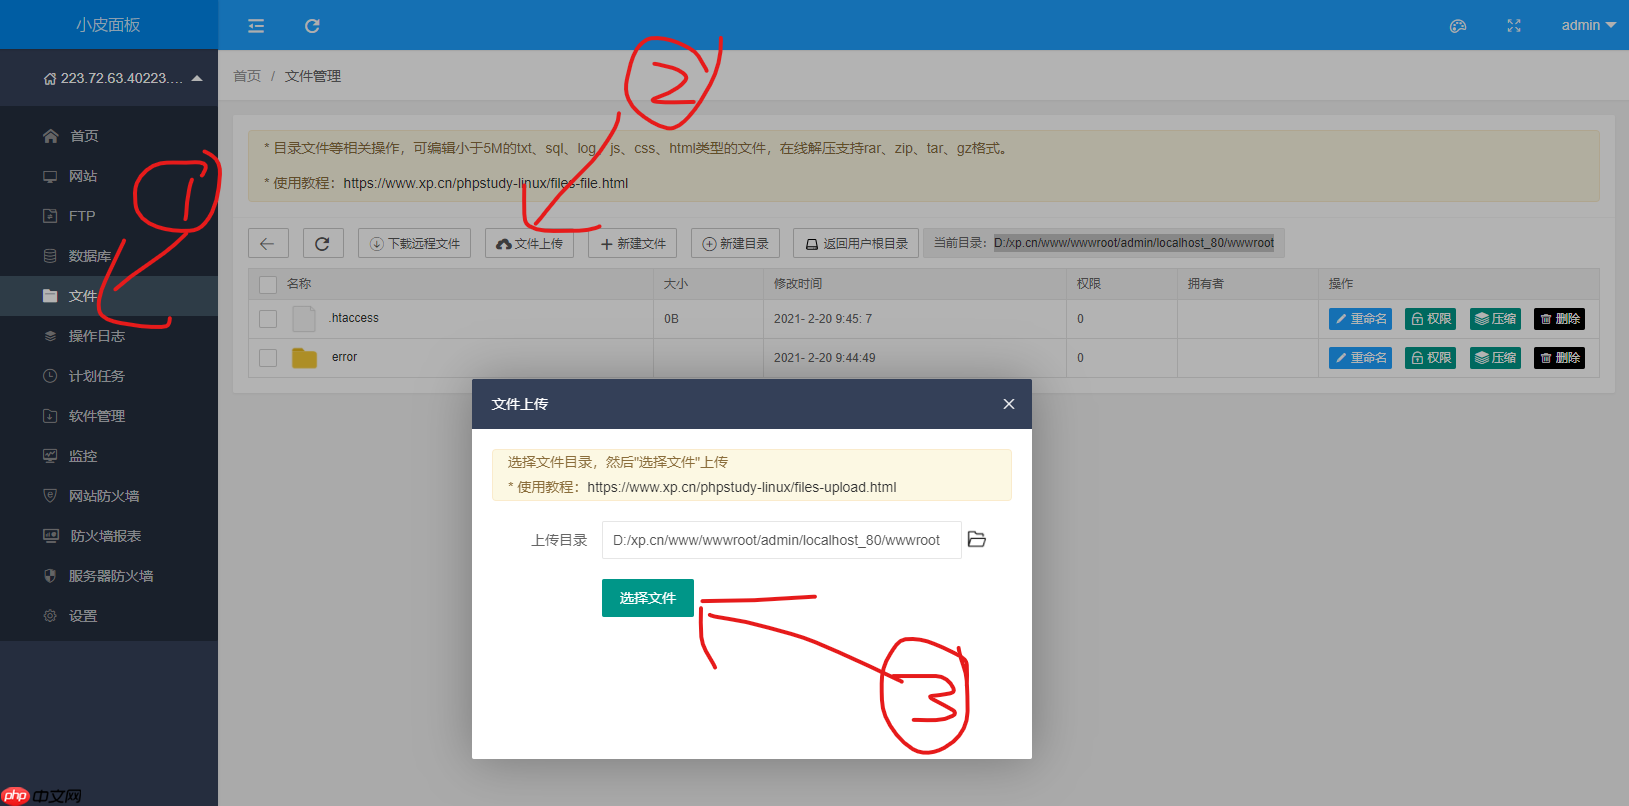This screenshot has width=1629, height=806.
Task: Click 压缩 for error folder
Action: [1495, 358]
